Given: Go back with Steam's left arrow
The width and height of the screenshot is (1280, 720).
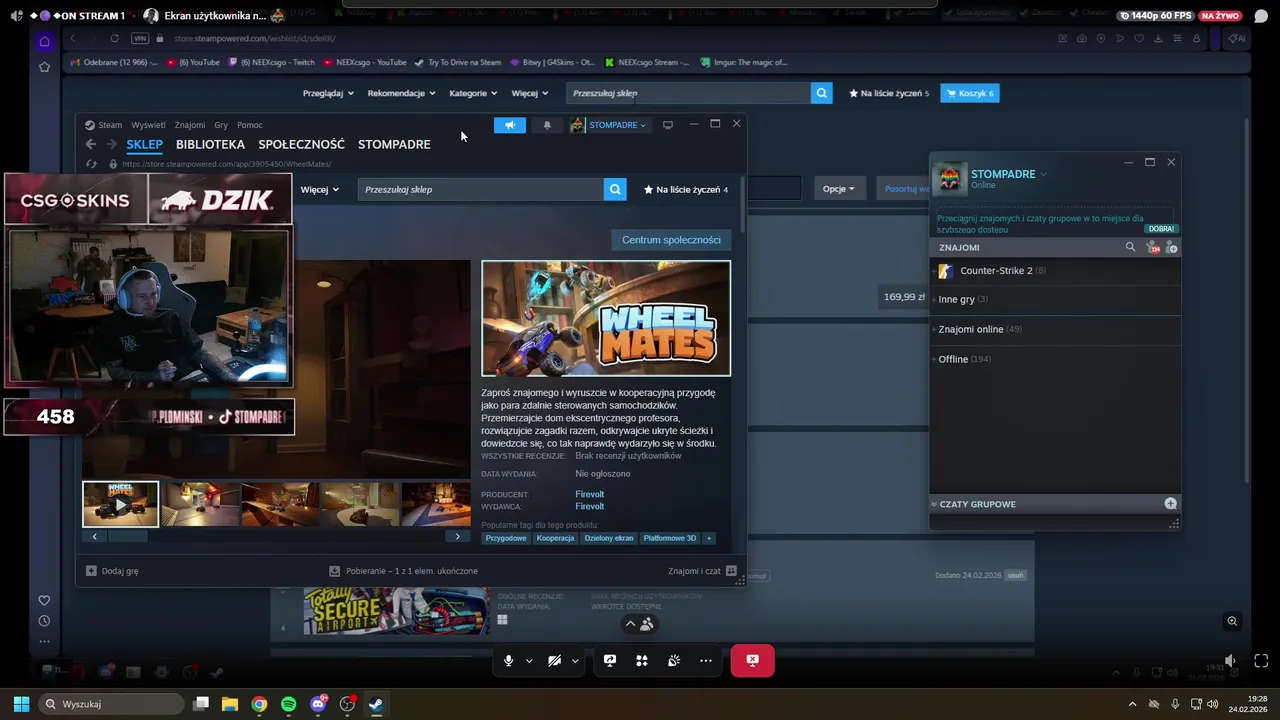Looking at the screenshot, I should pyautogui.click(x=91, y=144).
